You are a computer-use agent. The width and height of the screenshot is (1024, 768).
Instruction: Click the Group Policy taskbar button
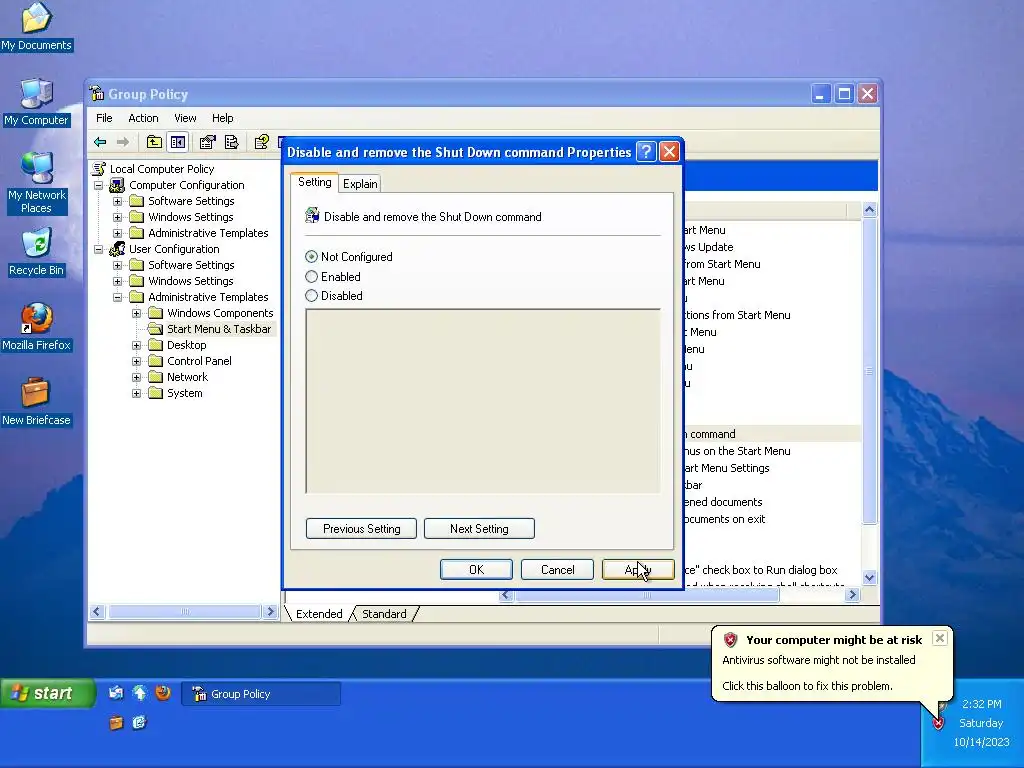[261, 694]
